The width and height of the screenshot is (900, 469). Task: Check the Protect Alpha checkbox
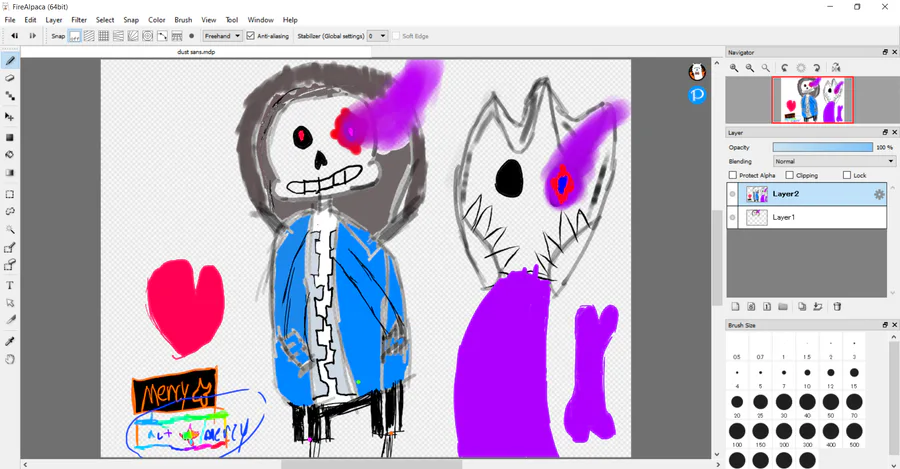[732, 175]
